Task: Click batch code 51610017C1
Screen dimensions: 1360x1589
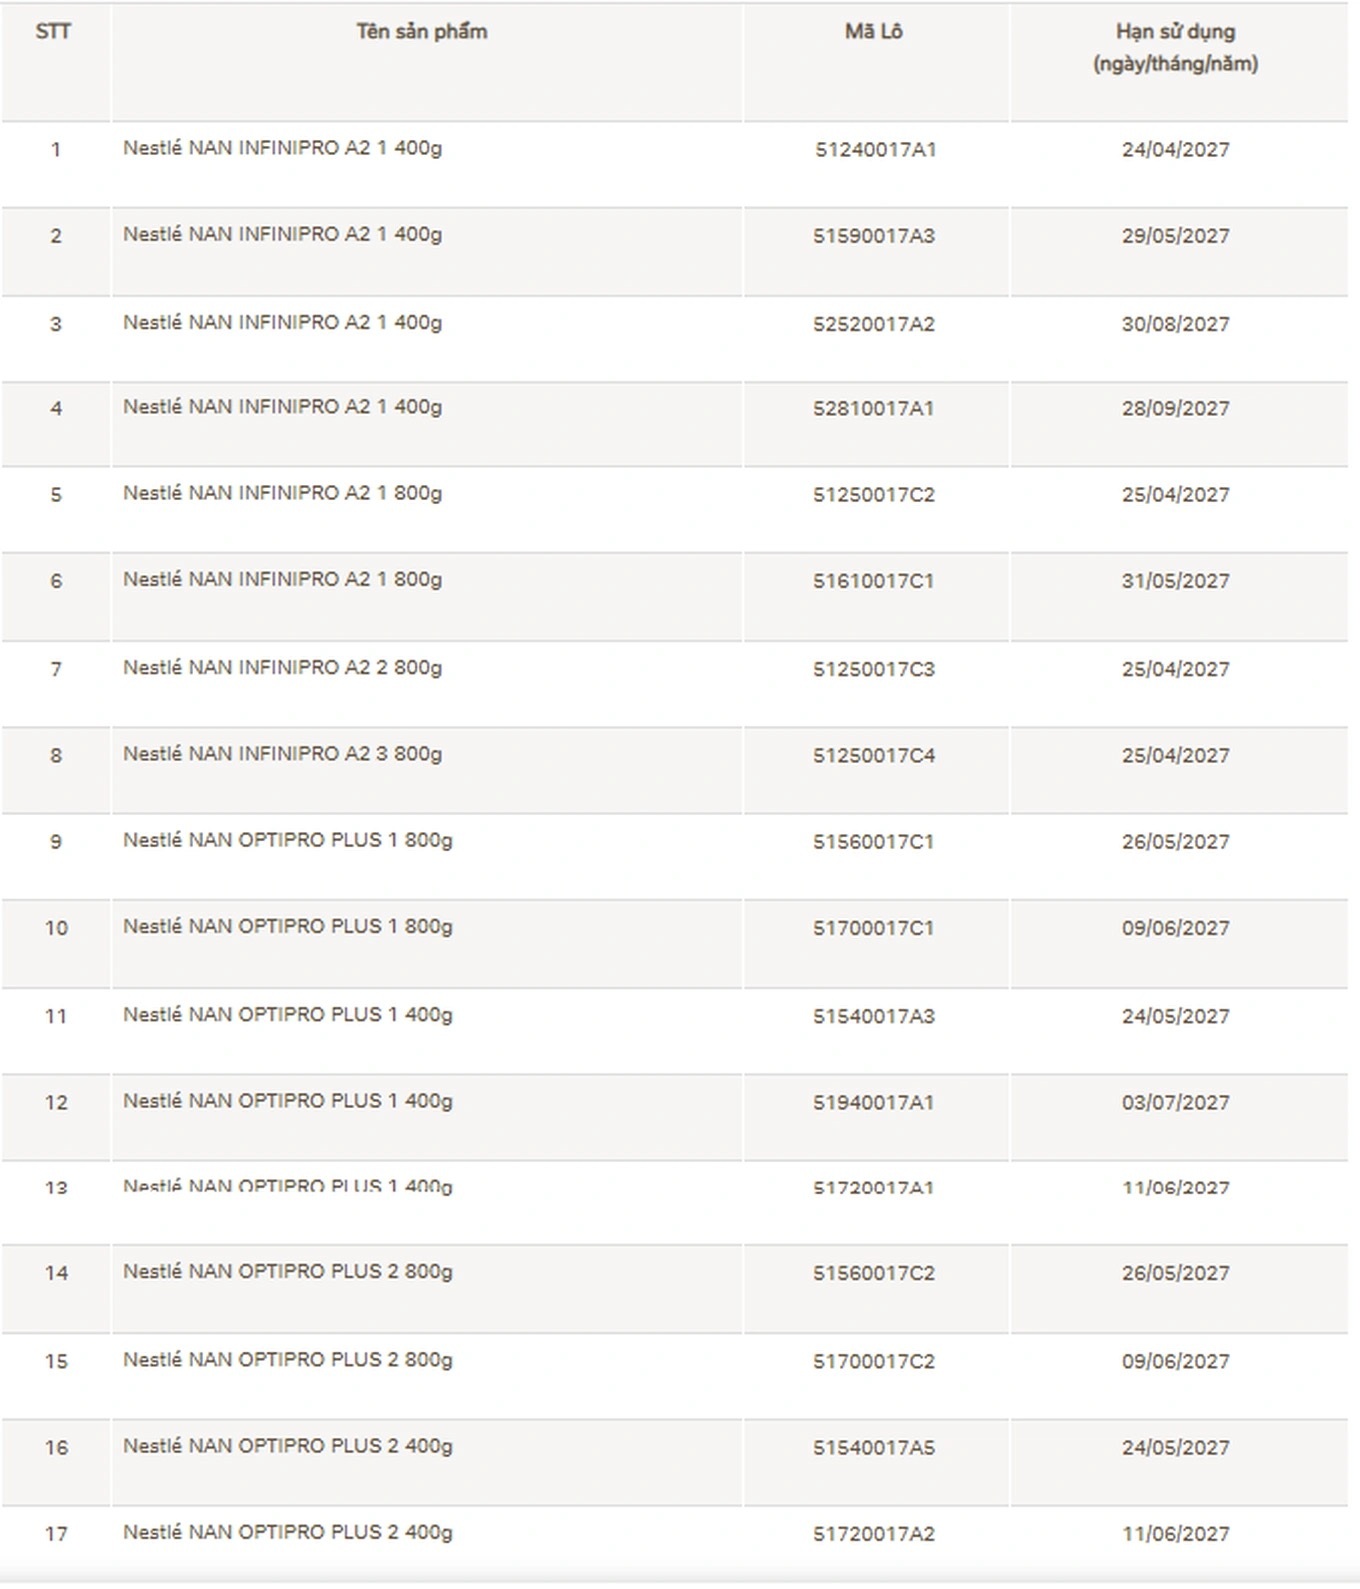Action: pyautogui.click(x=873, y=581)
